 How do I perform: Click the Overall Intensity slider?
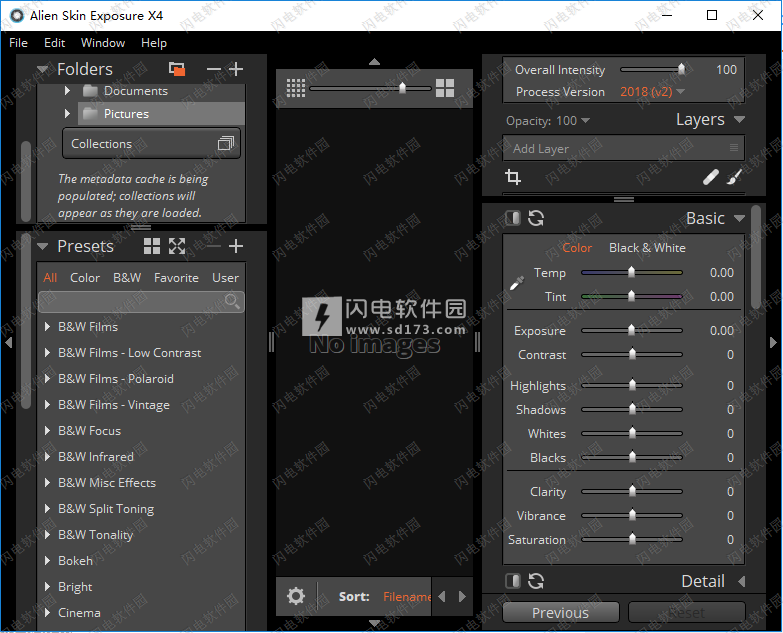pyautogui.click(x=653, y=69)
